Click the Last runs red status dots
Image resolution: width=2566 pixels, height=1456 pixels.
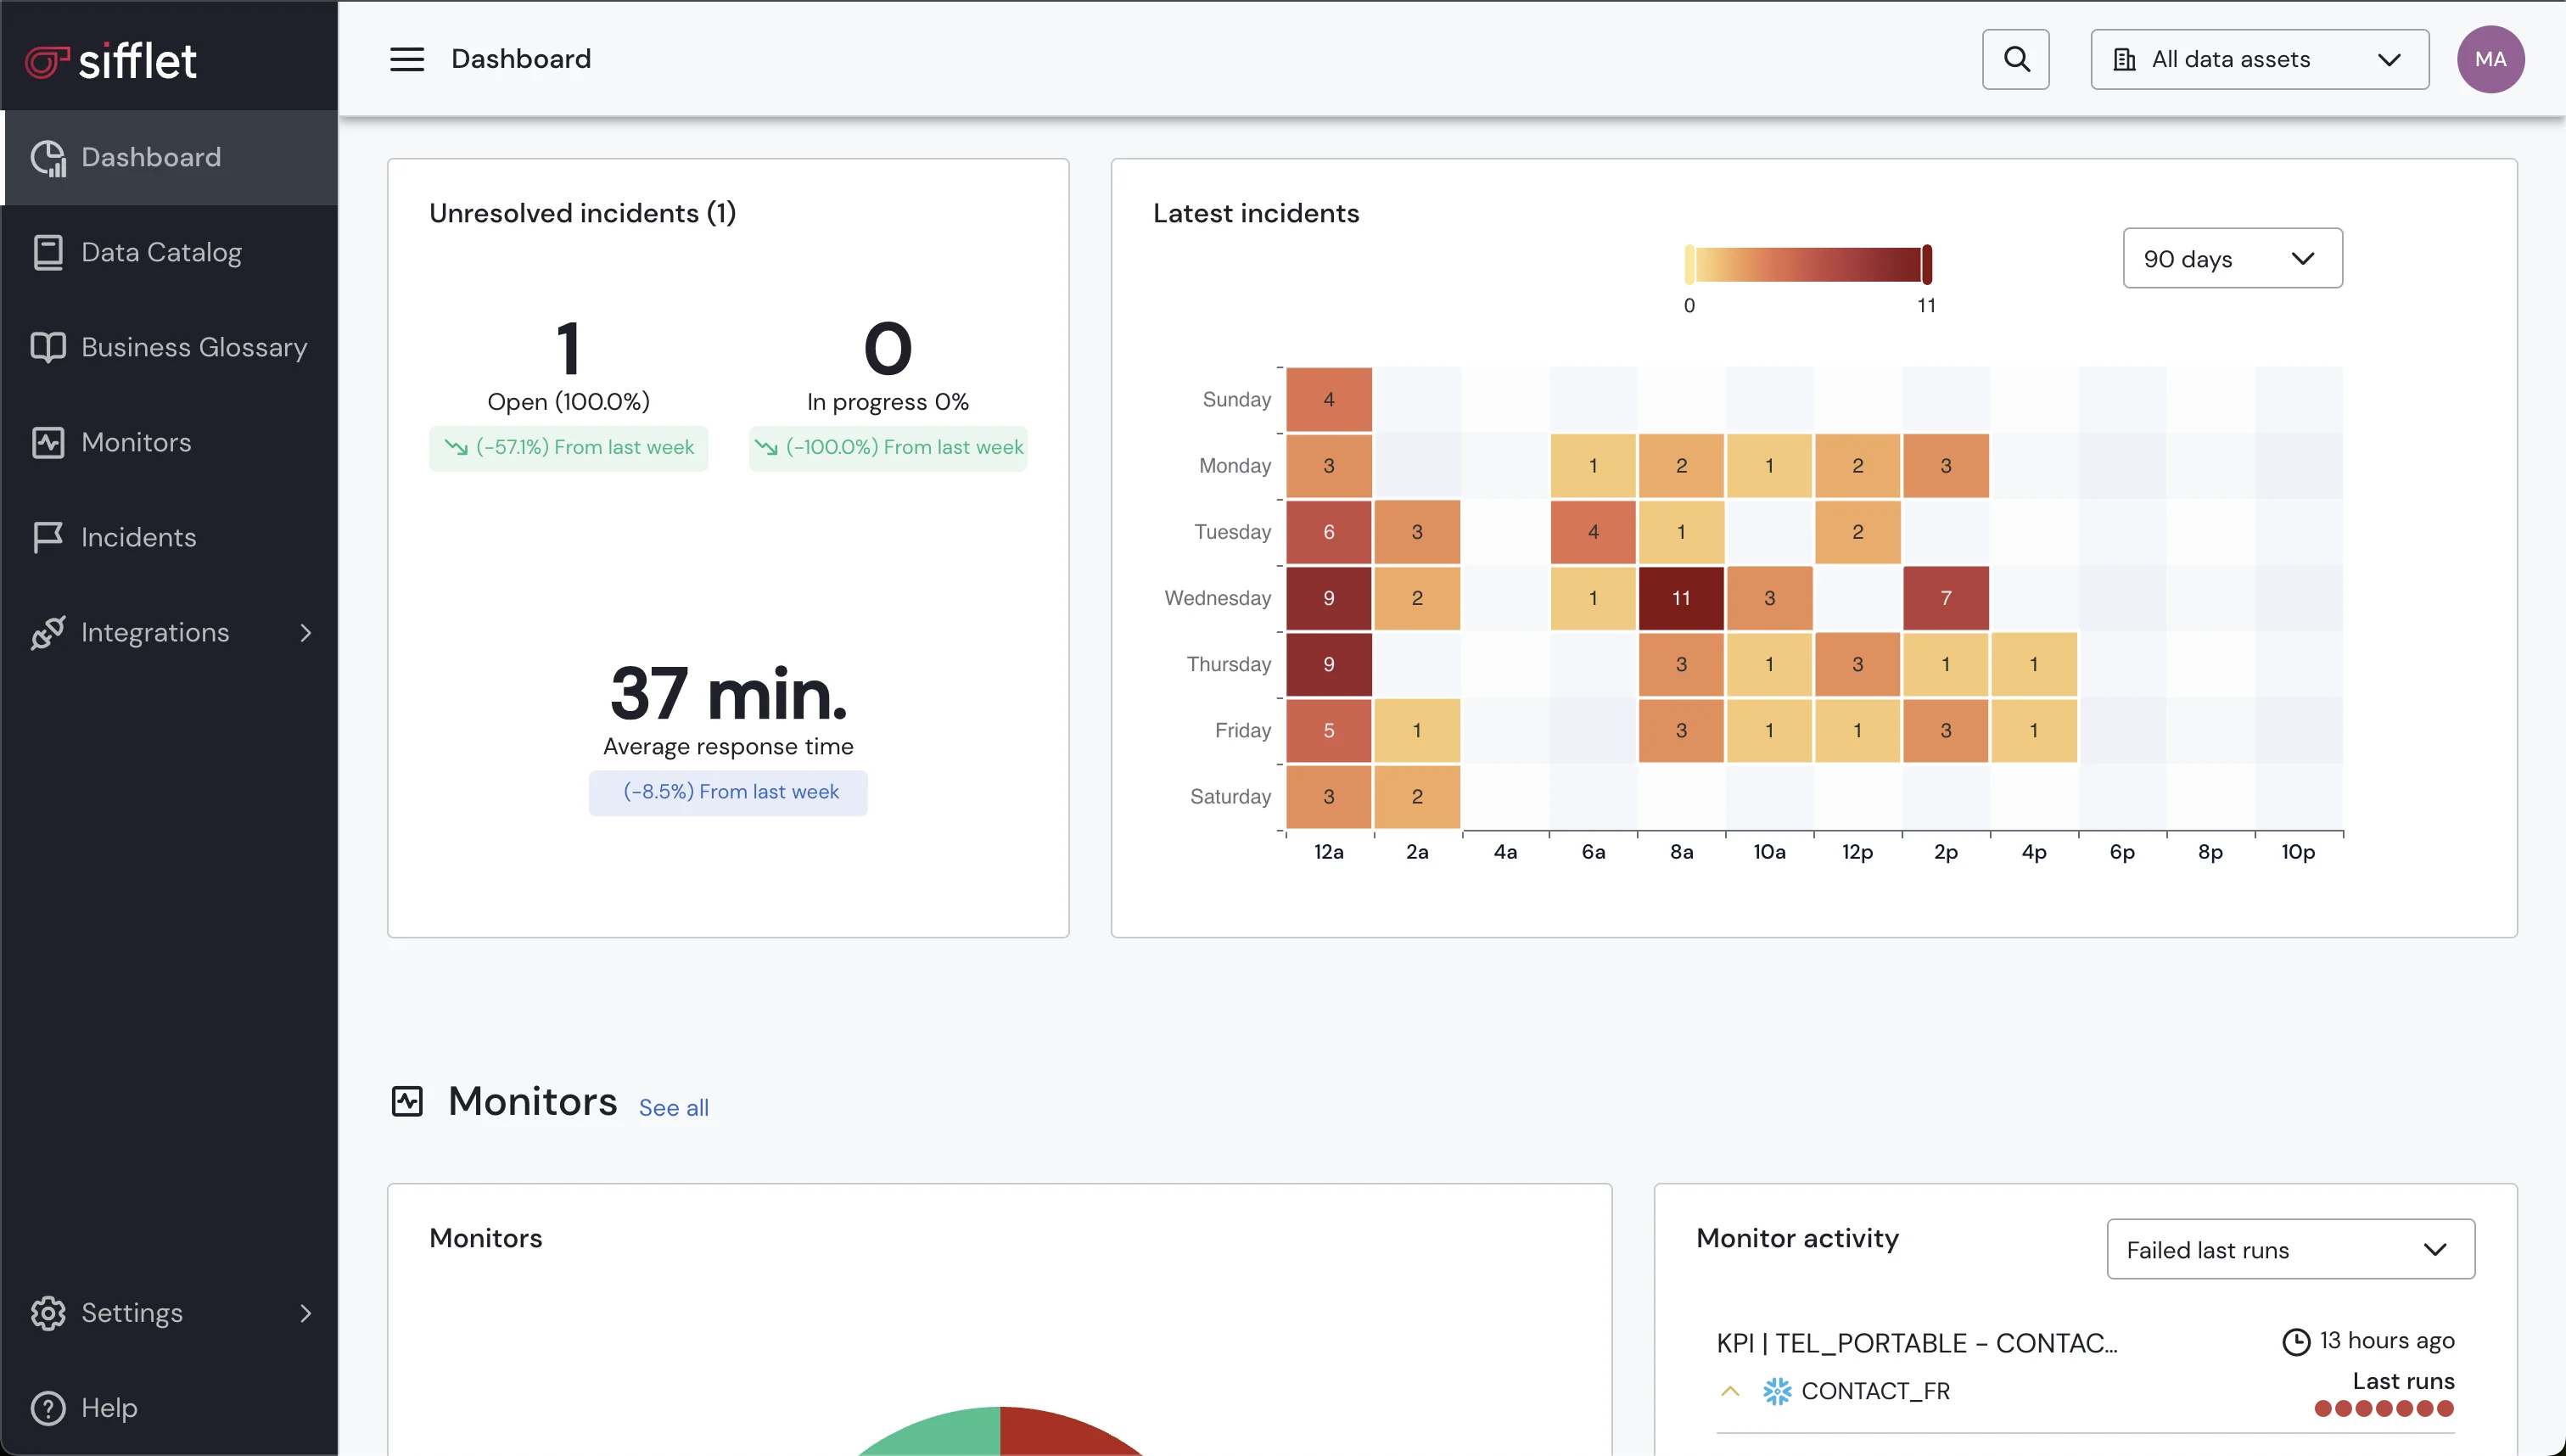tap(2384, 1409)
